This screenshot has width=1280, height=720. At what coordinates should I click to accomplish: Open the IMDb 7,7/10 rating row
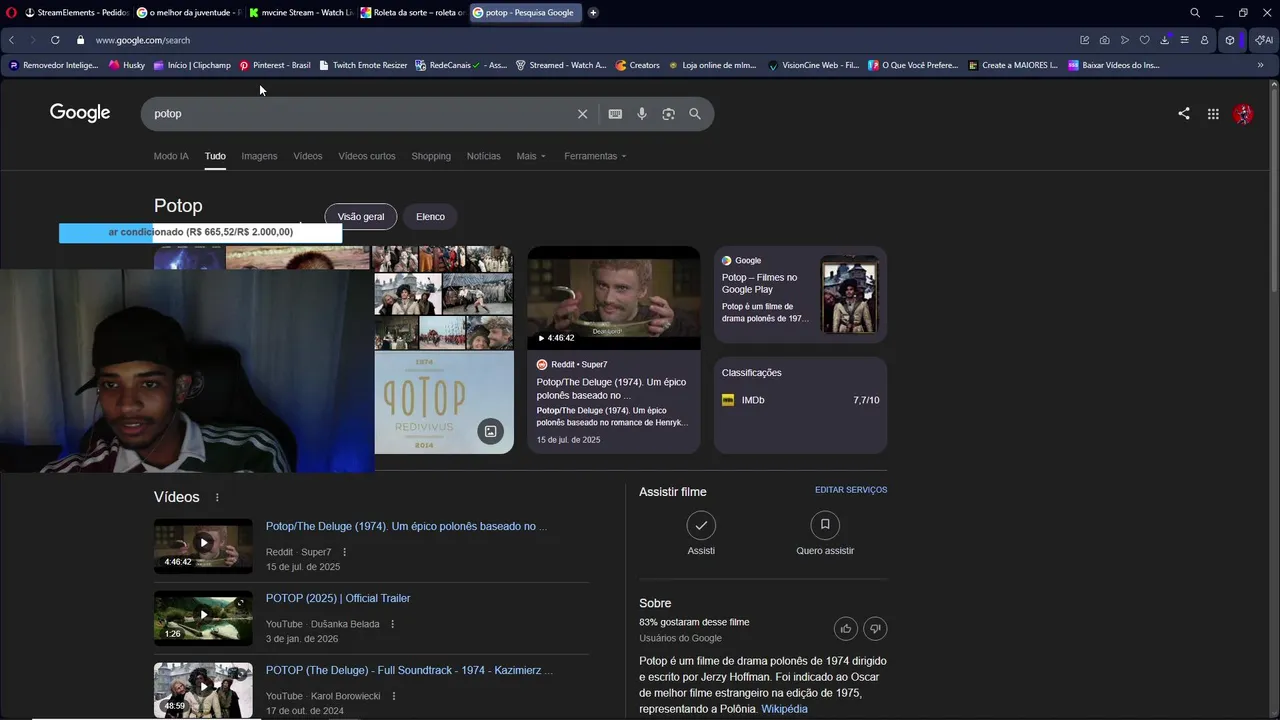click(800, 400)
